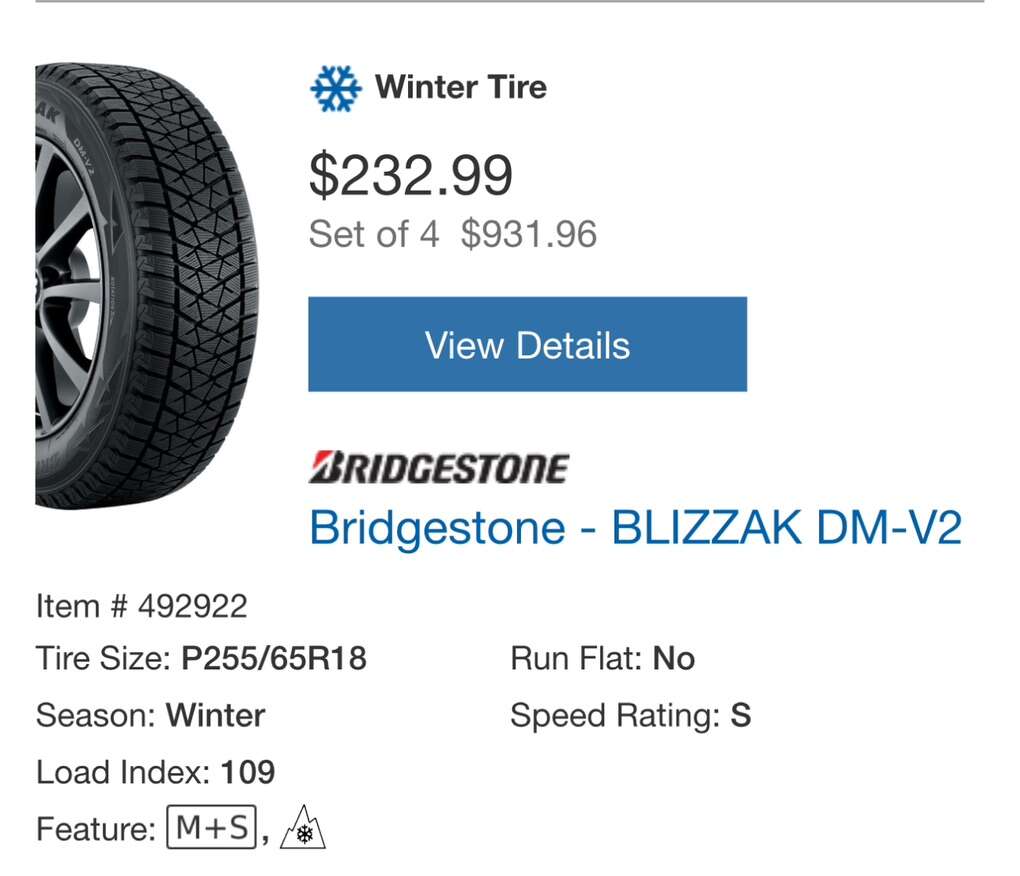Viewport: 1020px width, 876px height.
Task: Click the alloy wheel rim in the image
Action: coord(68,290)
